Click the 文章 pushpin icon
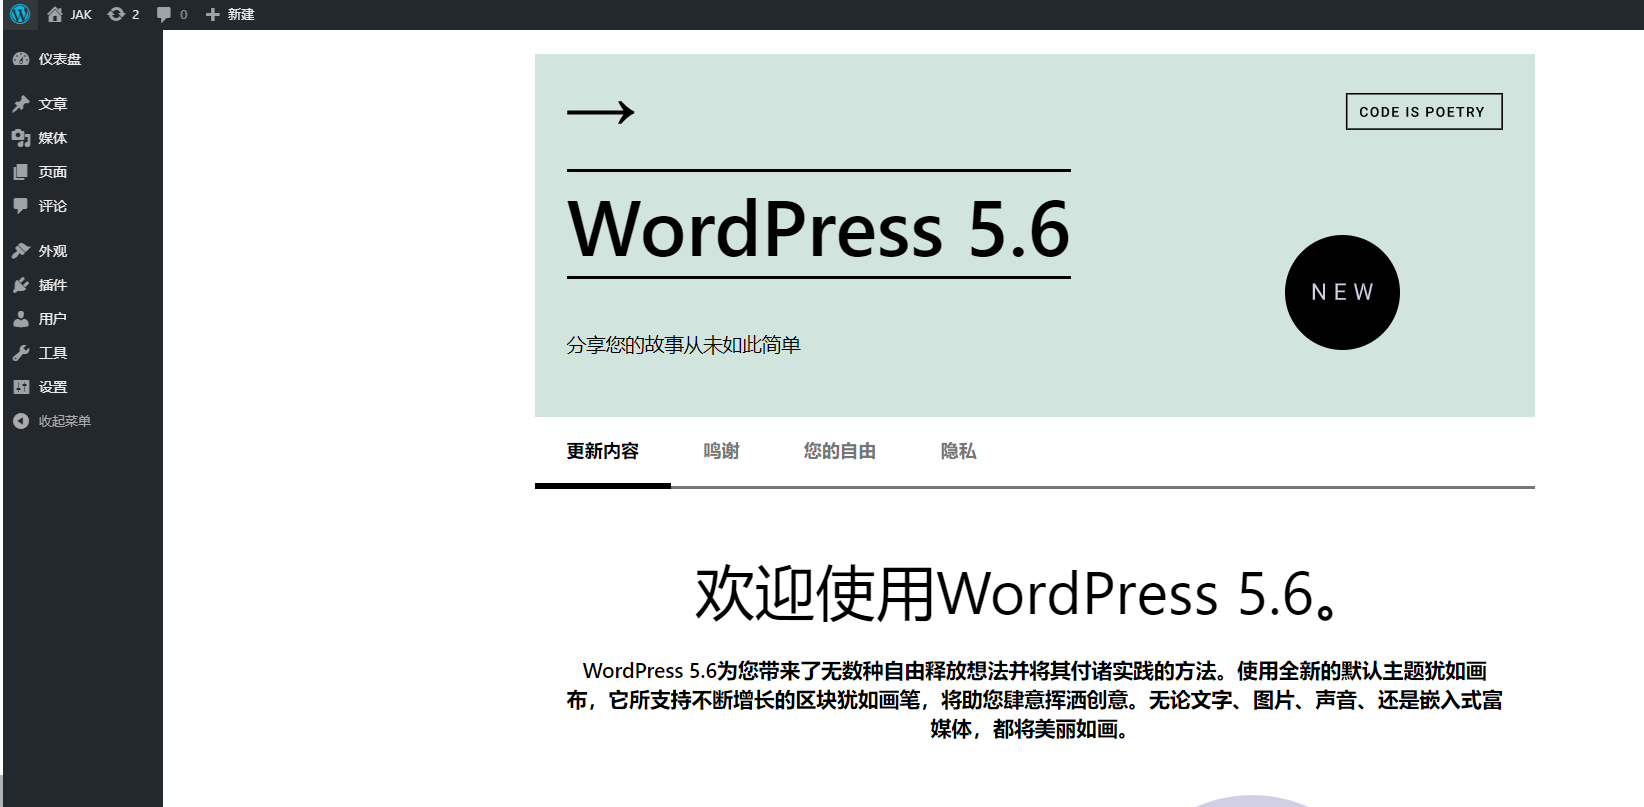Screen dimensions: 1644x807 21,104
